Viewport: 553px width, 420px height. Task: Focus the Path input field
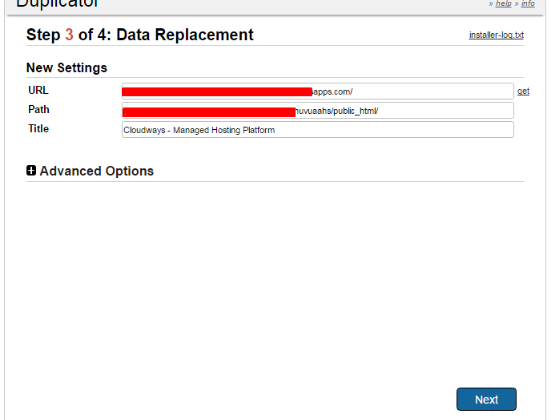(318, 111)
